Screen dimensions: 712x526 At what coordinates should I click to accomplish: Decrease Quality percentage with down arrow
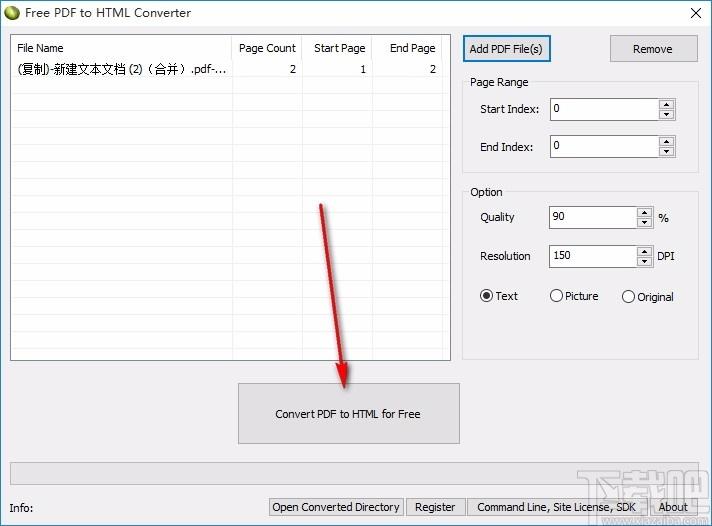pyautogui.click(x=644, y=223)
